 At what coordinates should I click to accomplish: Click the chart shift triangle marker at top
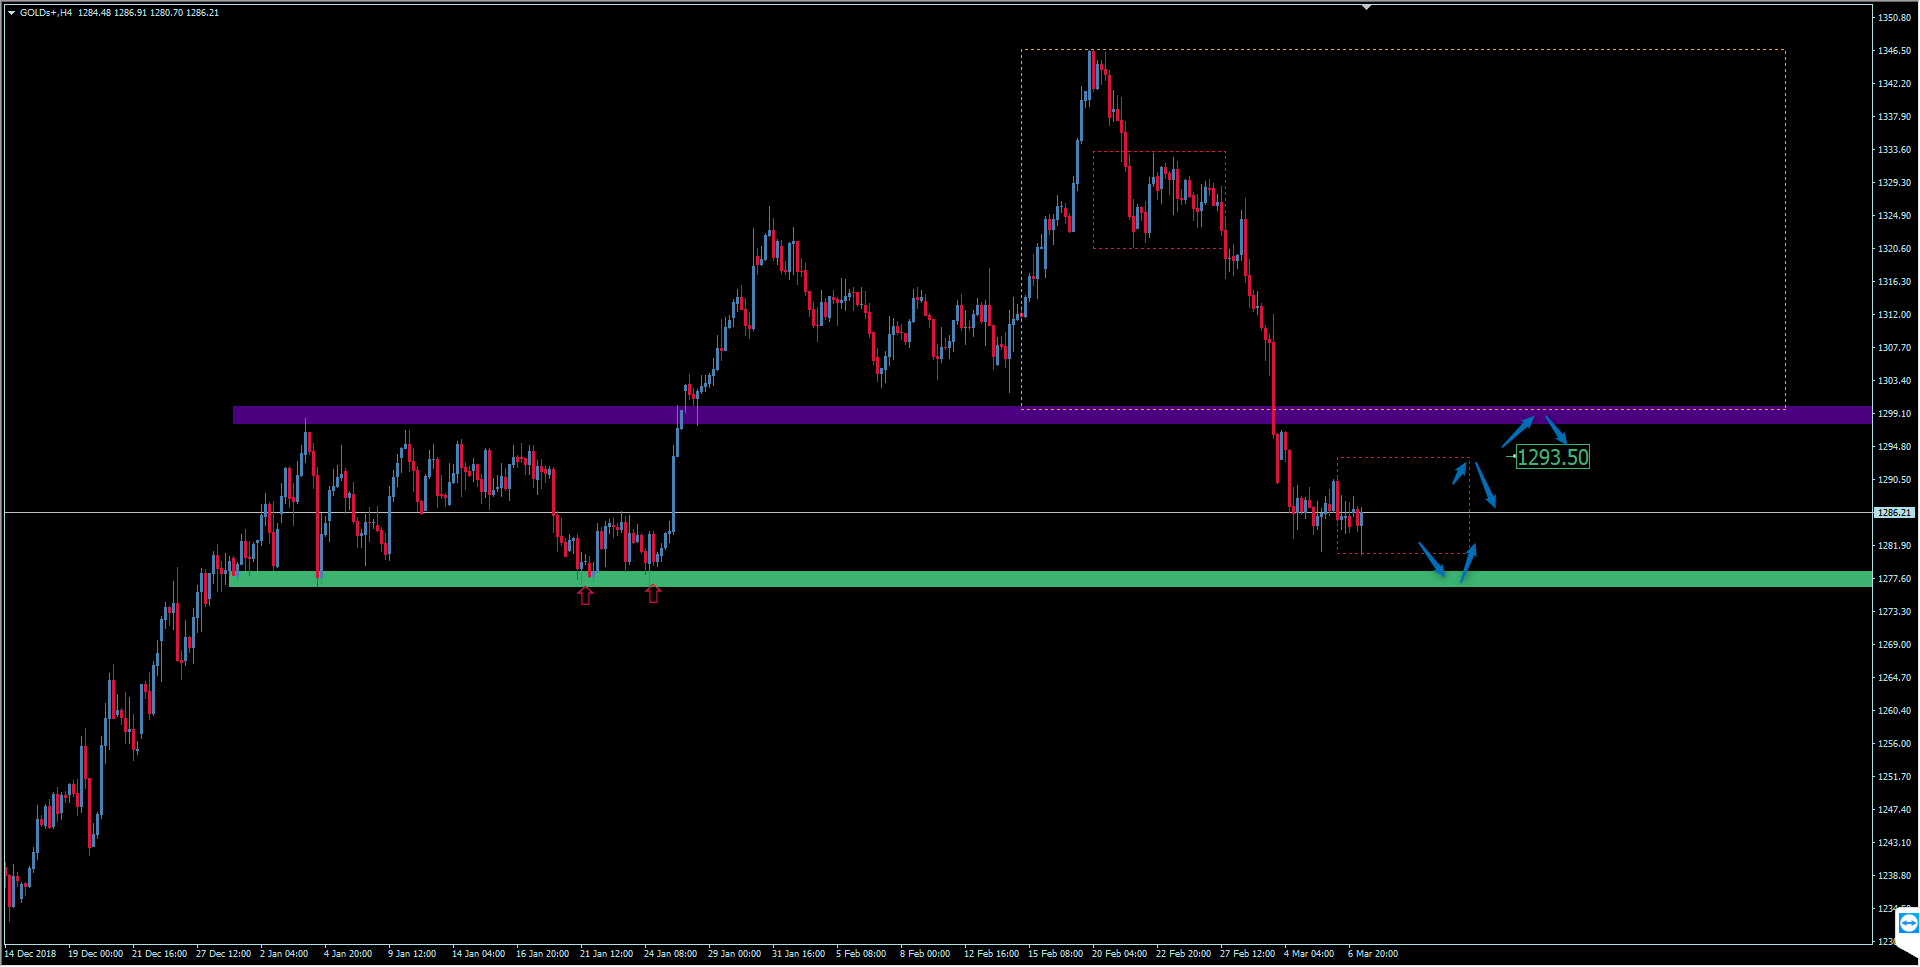coord(1366,7)
